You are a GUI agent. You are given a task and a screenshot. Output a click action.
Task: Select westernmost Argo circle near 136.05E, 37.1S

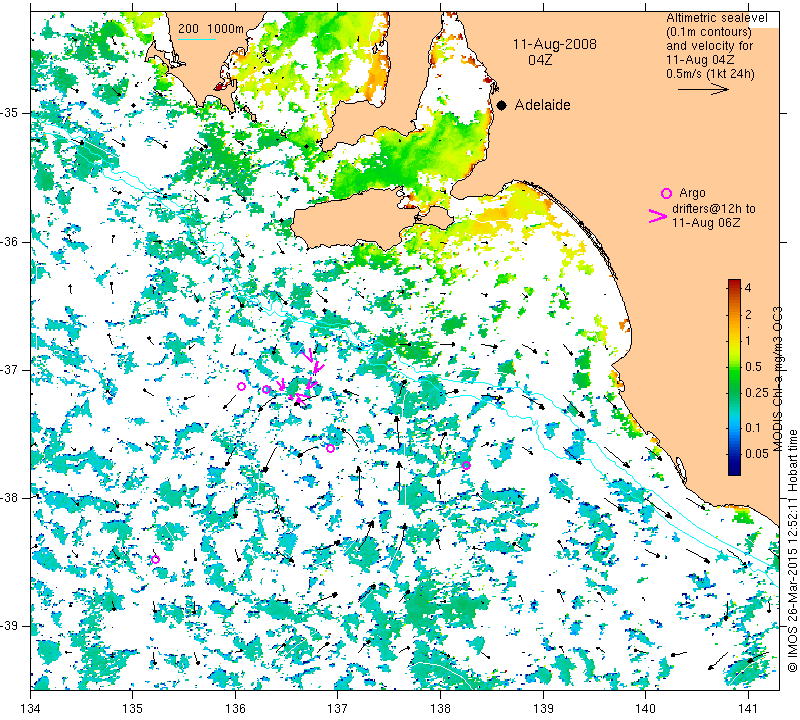click(x=241, y=386)
